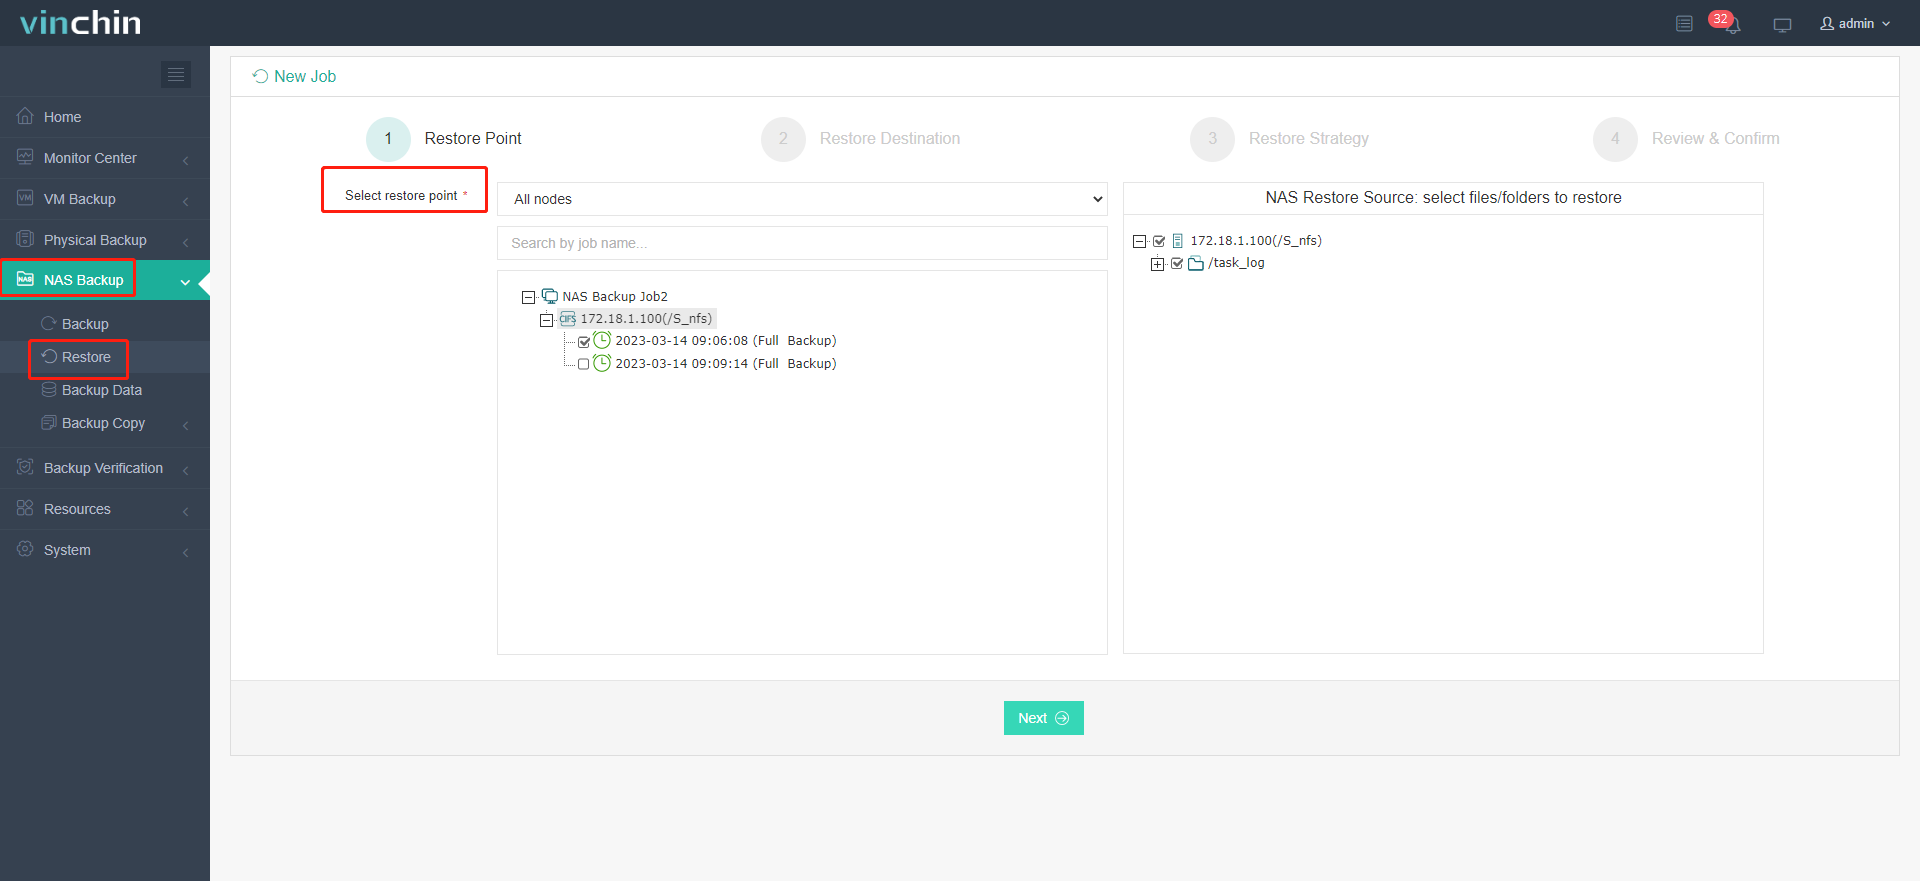The image size is (1920, 881).
Task: Open notifications bell with 32 badge
Action: (x=1727, y=22)
